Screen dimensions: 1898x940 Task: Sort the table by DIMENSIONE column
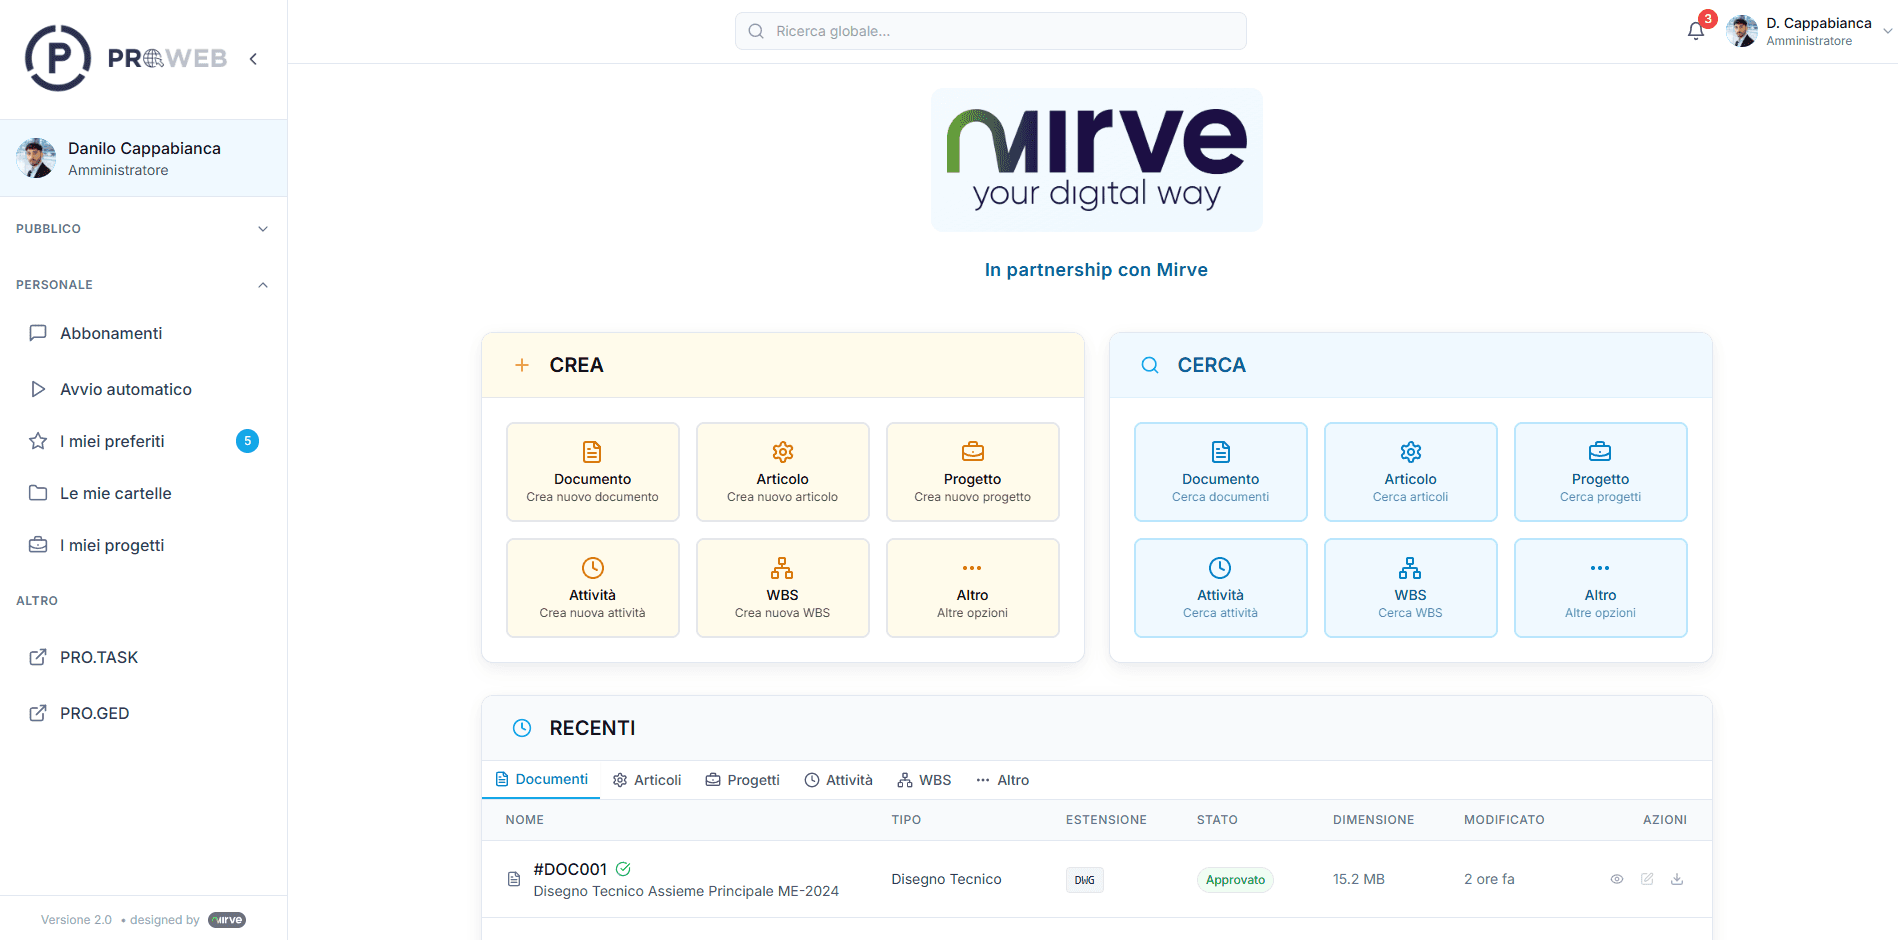pos(1373,820)
